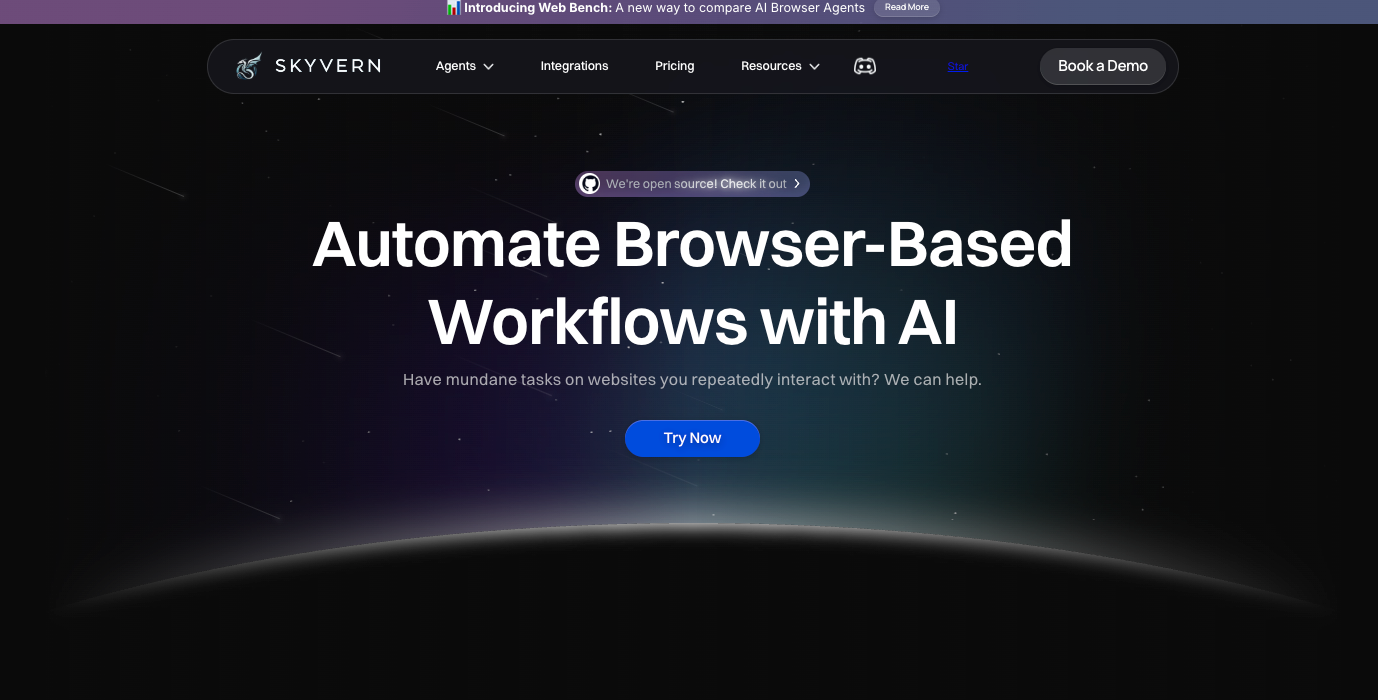The height and width of the screenshot is (700, 1378).
Task: Click the "Have mundane tasks" subtitle text
Action: 692,380
